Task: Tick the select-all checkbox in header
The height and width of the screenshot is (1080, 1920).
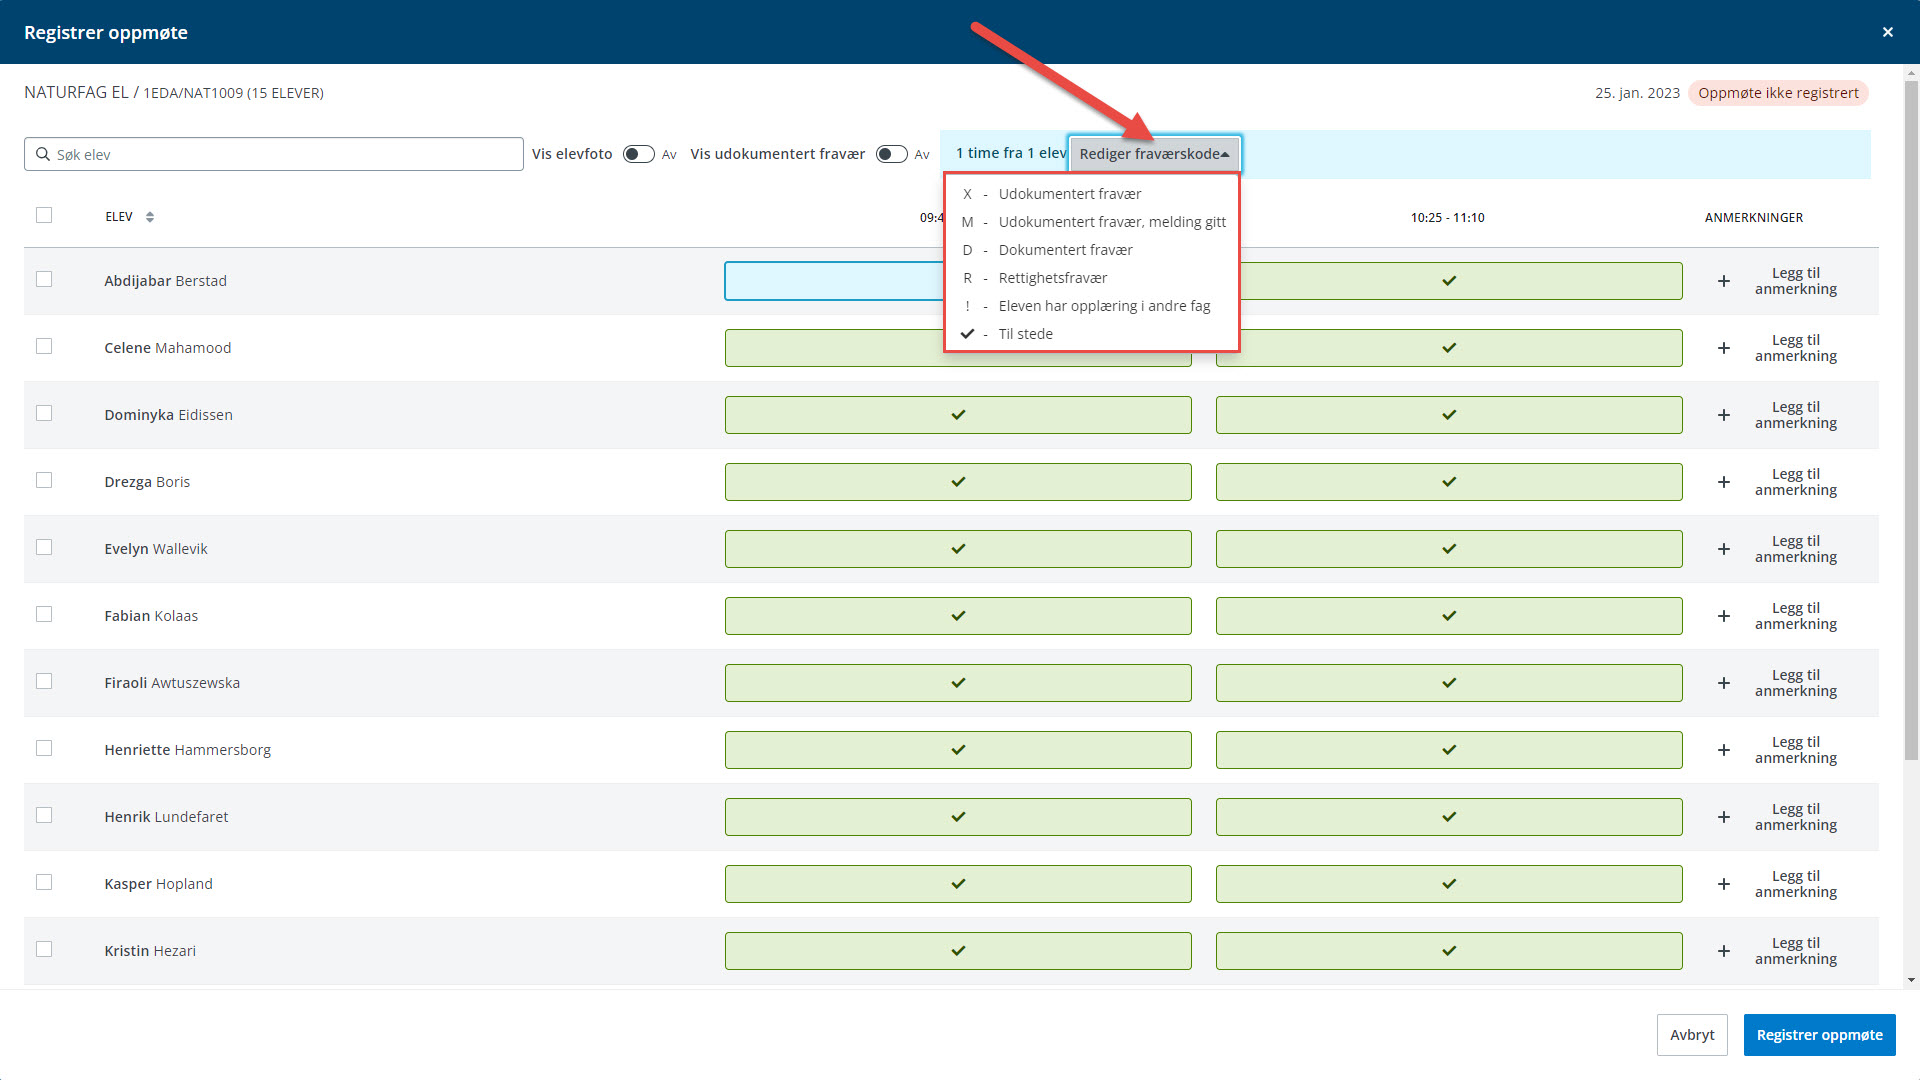Action: 44,215
